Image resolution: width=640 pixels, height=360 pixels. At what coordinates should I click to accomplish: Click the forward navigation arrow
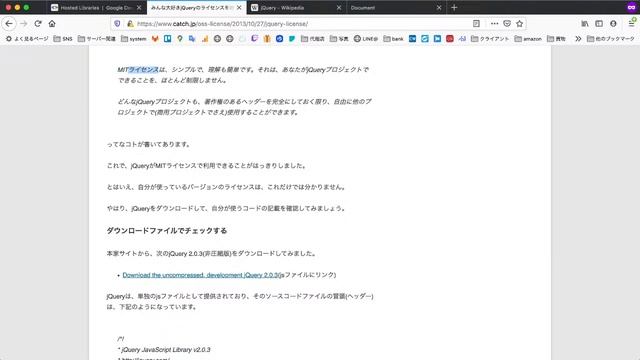(x=24, y=24)
